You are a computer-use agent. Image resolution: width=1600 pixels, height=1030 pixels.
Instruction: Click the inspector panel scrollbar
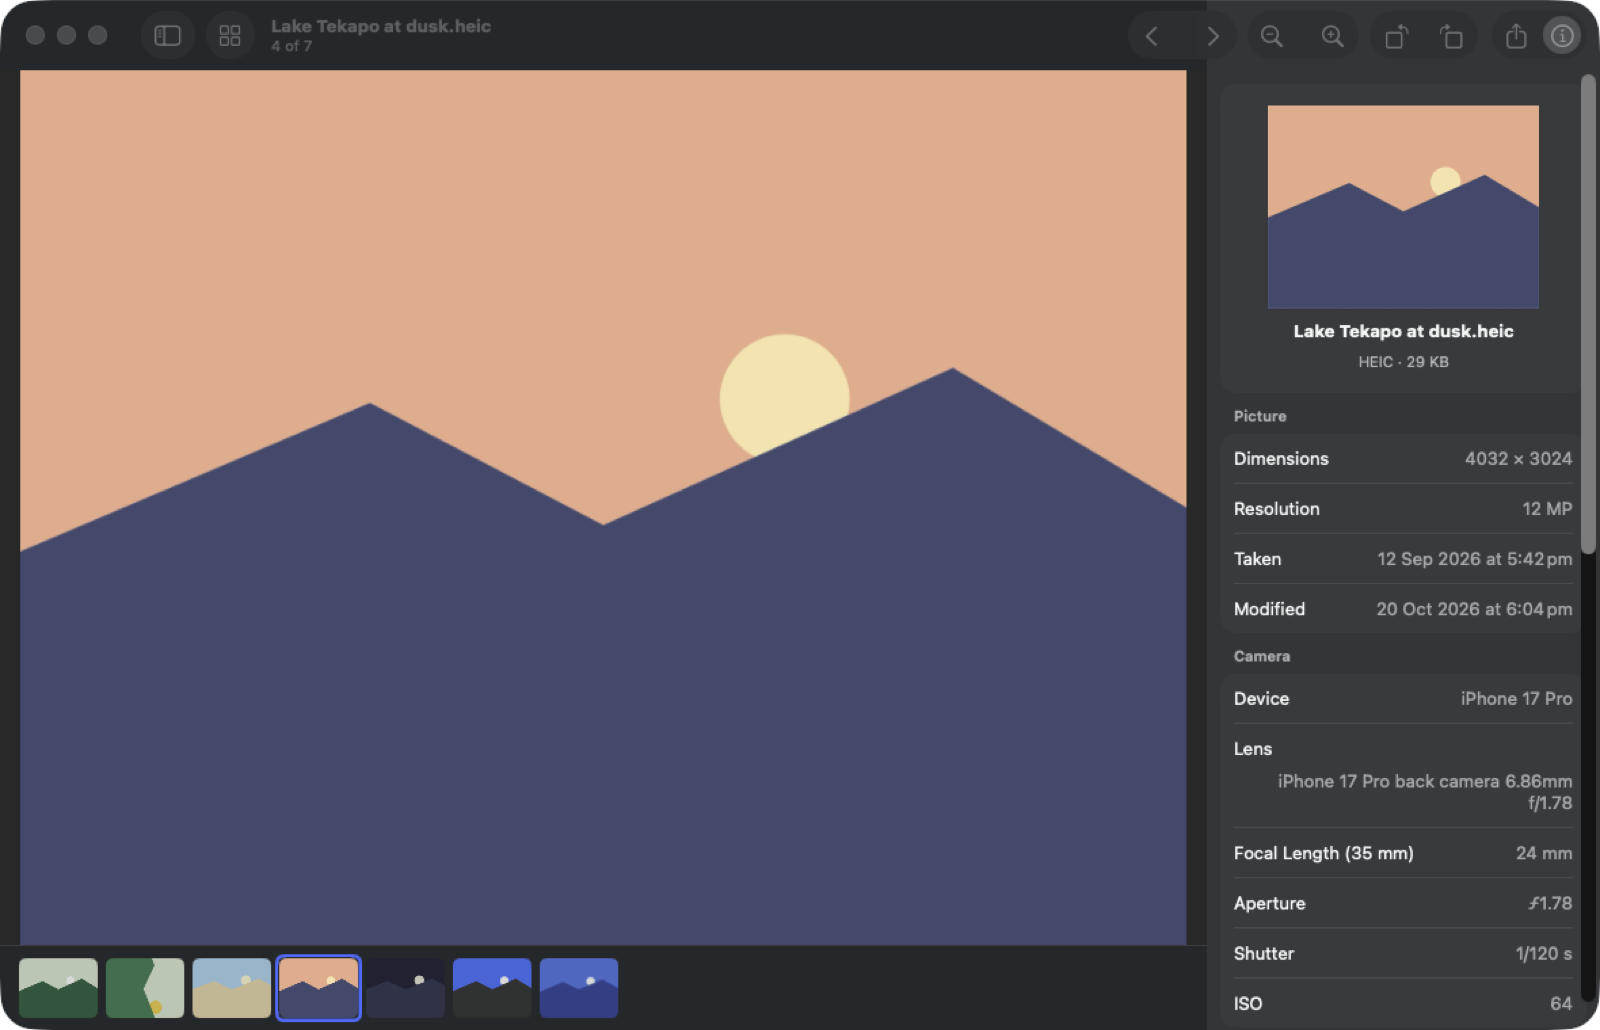click(1588, 315)
